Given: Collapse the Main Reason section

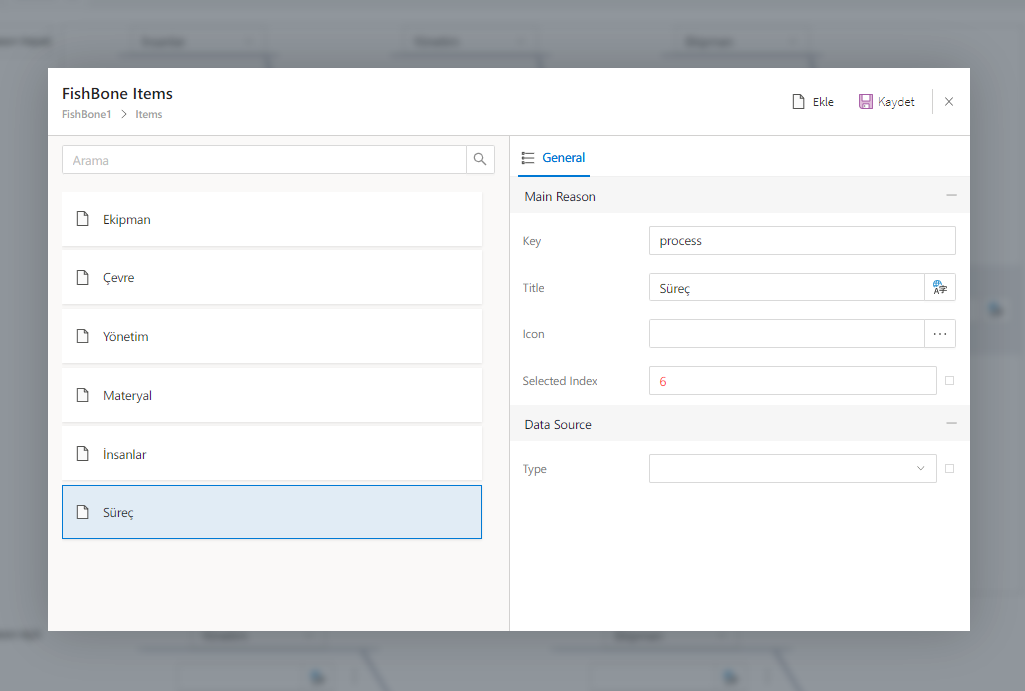Looking at the screenshot, I should [x=951, y=196].
